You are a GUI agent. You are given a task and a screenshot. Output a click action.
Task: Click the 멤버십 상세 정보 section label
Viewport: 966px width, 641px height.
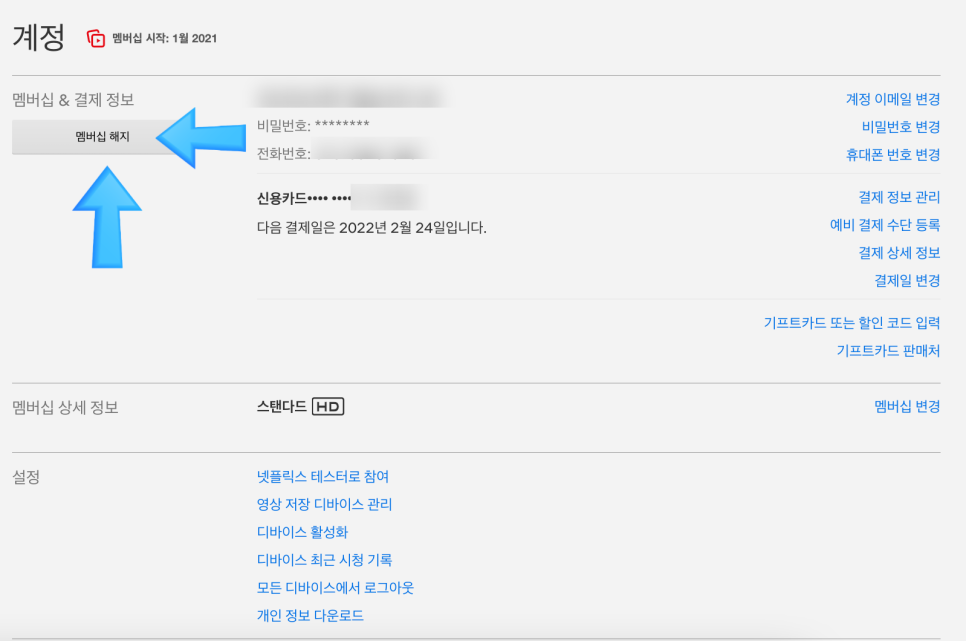pyautogui.click(x=65, y=407)
